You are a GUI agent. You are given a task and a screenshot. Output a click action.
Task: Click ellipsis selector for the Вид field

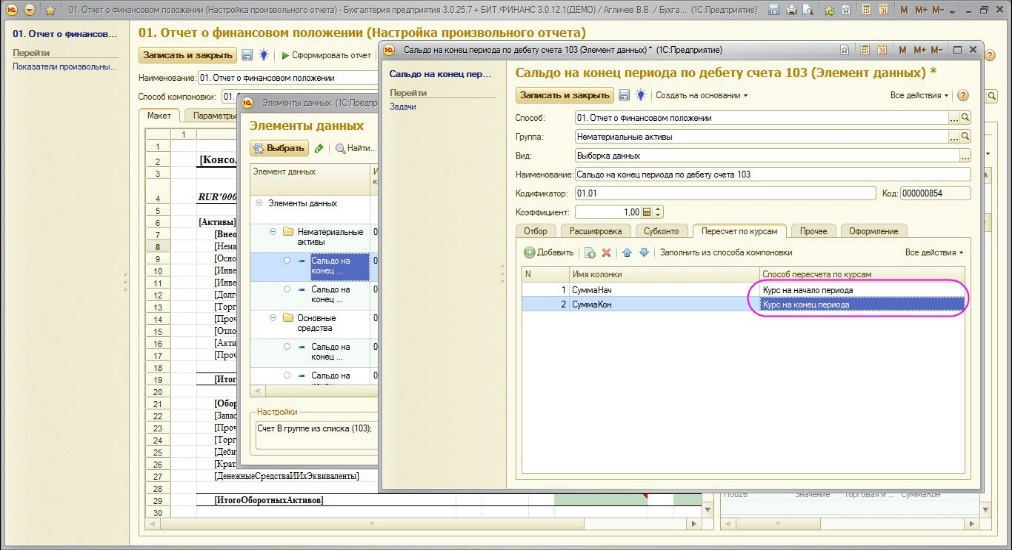pos(965,156)
